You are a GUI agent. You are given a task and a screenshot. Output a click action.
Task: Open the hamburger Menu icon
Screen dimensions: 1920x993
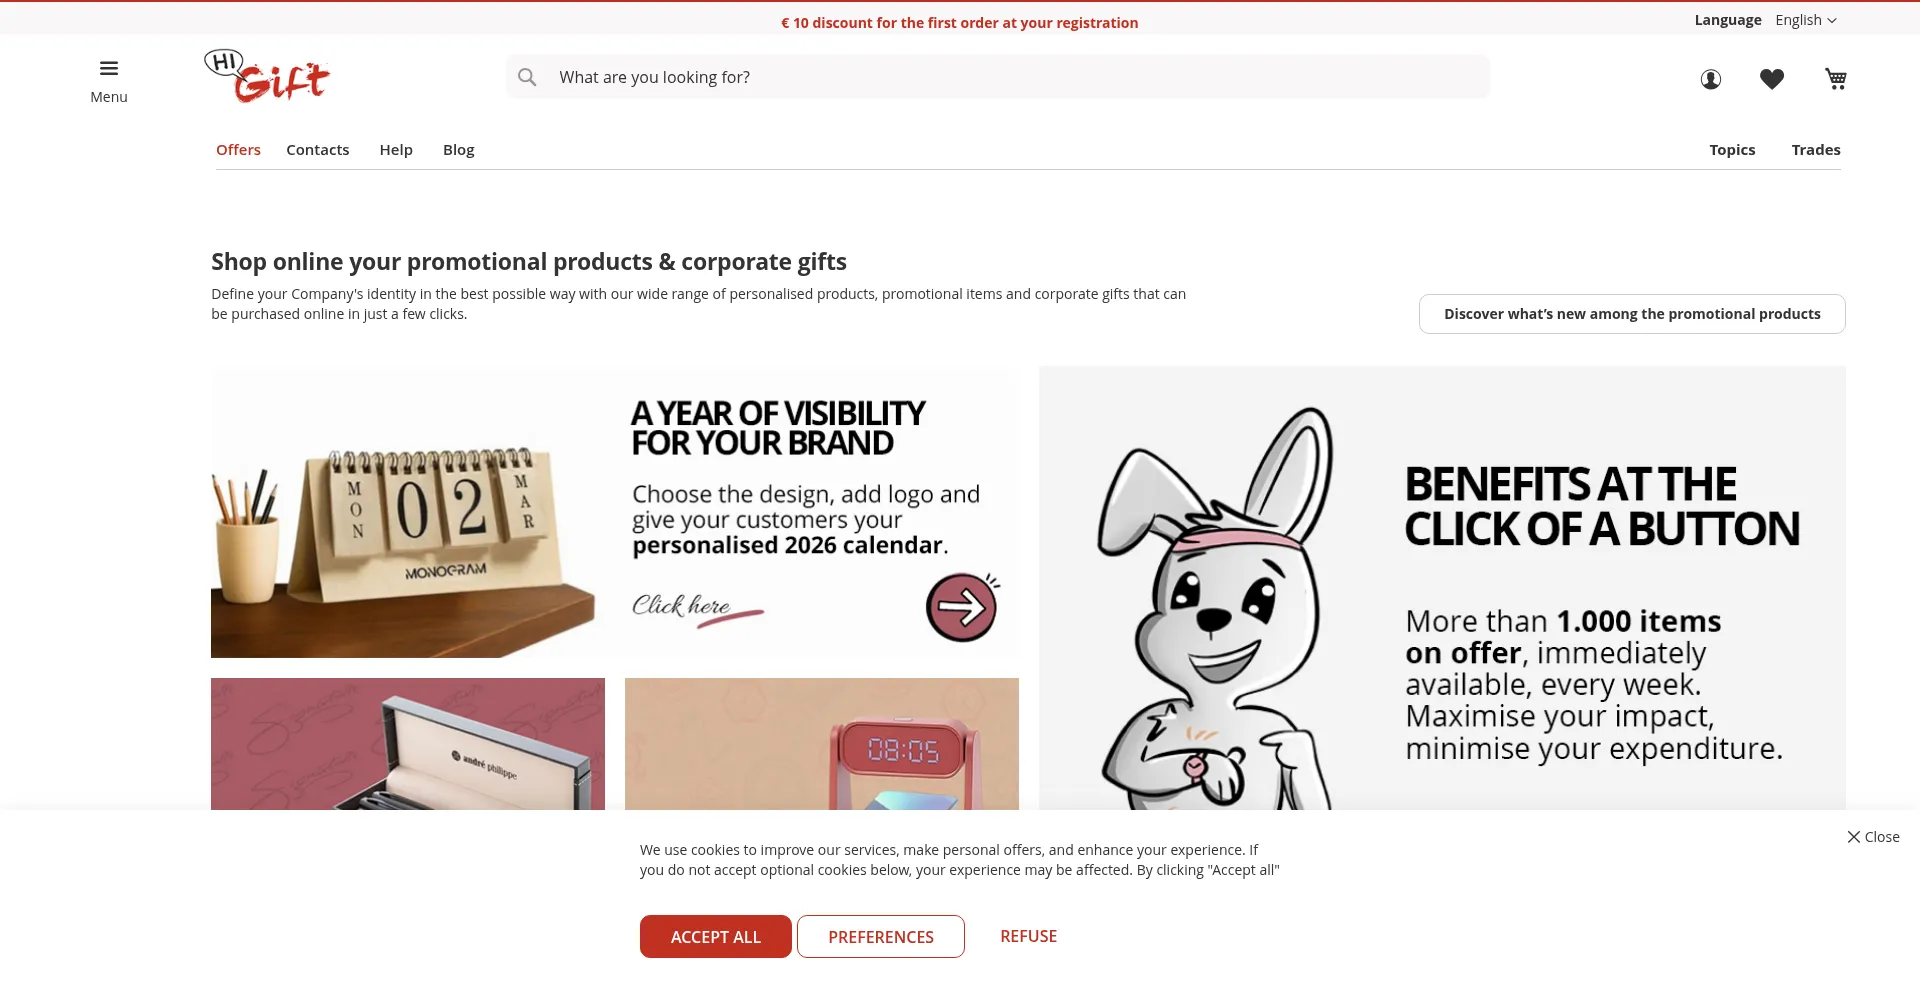click(109, 69)
